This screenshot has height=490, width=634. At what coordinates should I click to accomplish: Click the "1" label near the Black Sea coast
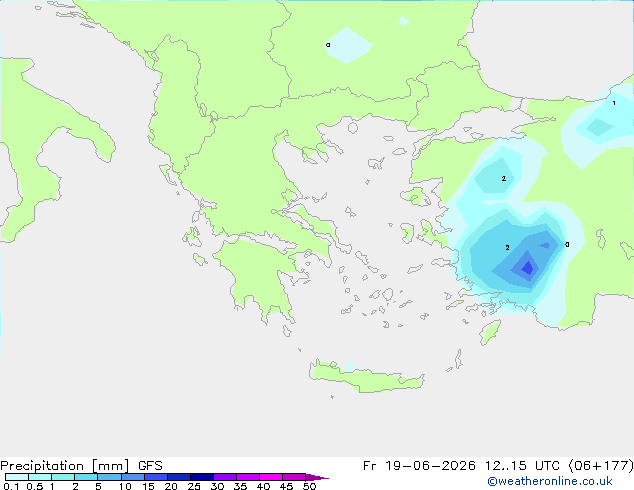614,103
